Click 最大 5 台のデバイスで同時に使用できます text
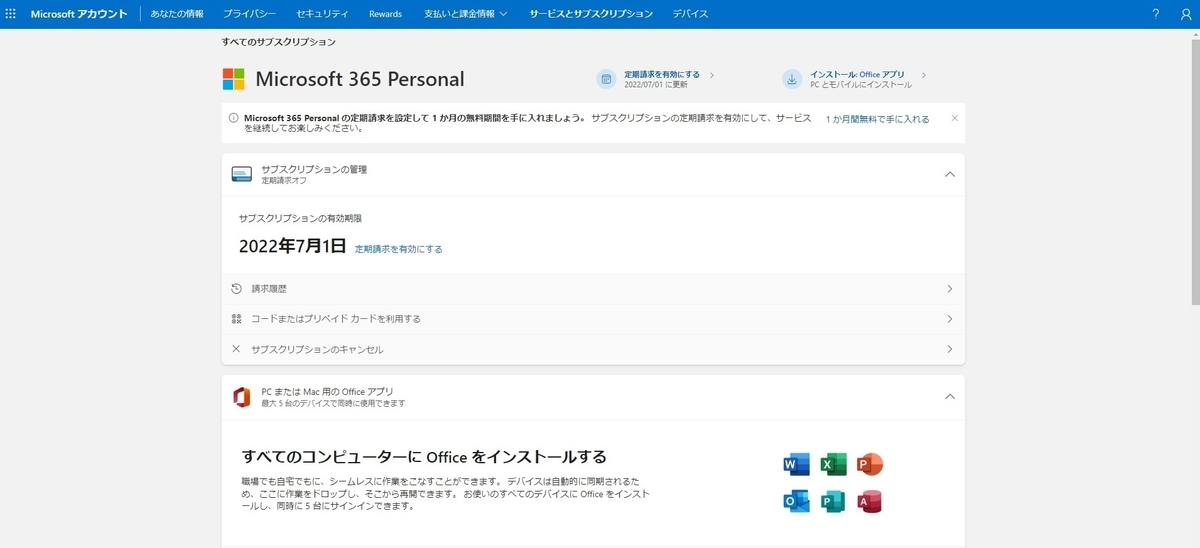Image resolution: width=1200 pixels, height=548 pixels. click(x=333, y=403)
